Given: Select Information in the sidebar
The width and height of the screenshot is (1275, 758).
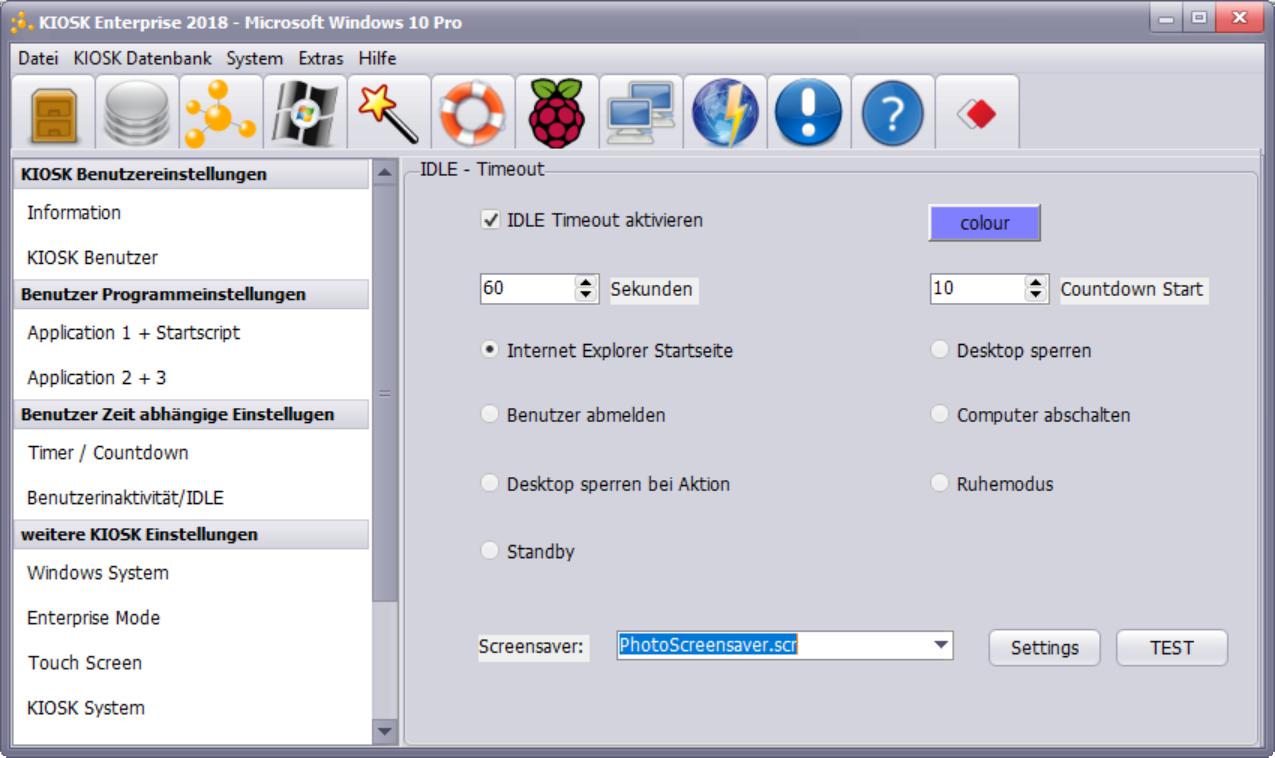Looking at the screenshot, I should pyautogui.click(x=190, y=213).
